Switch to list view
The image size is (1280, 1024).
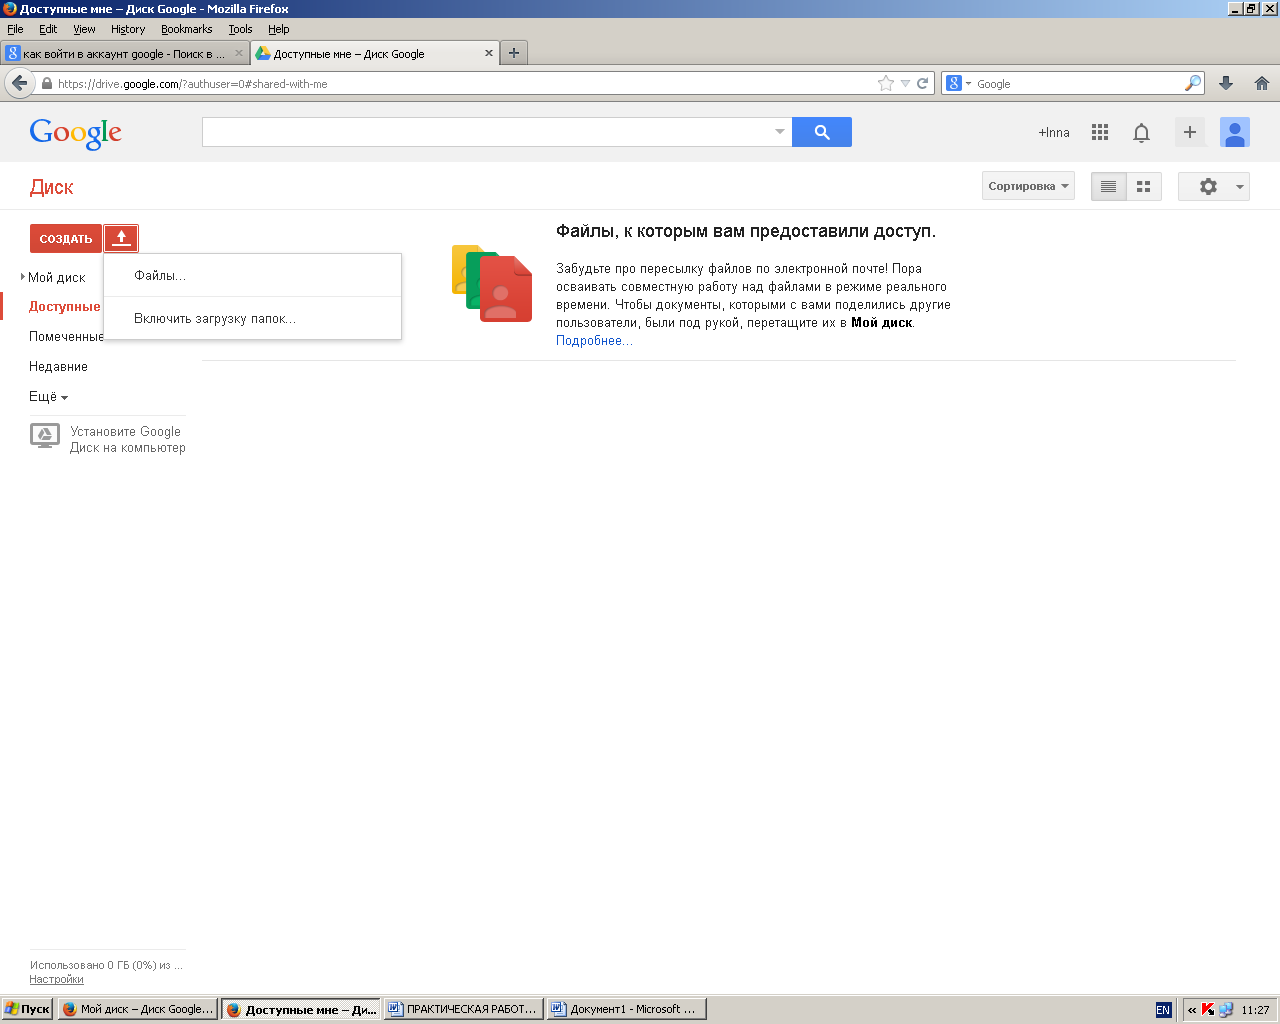point(1108,186)
